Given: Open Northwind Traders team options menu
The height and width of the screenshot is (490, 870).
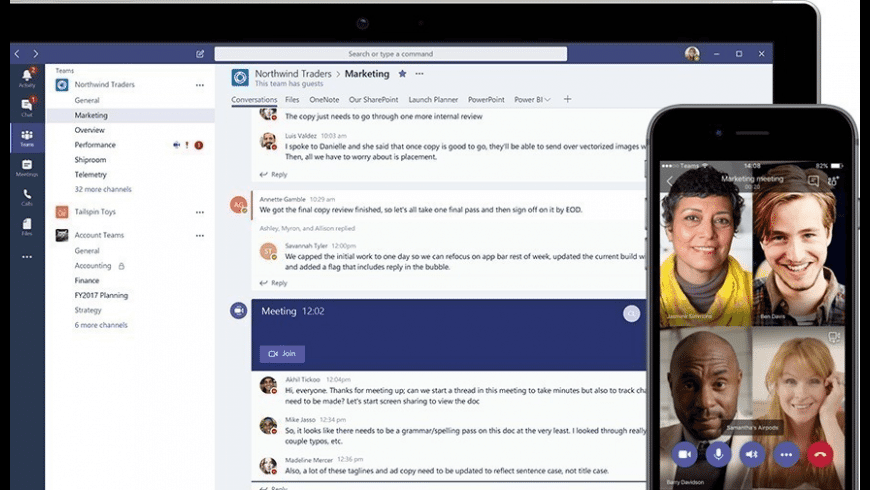Looking at the screenshot, I should pyautogui.click(x=200, y=85).
